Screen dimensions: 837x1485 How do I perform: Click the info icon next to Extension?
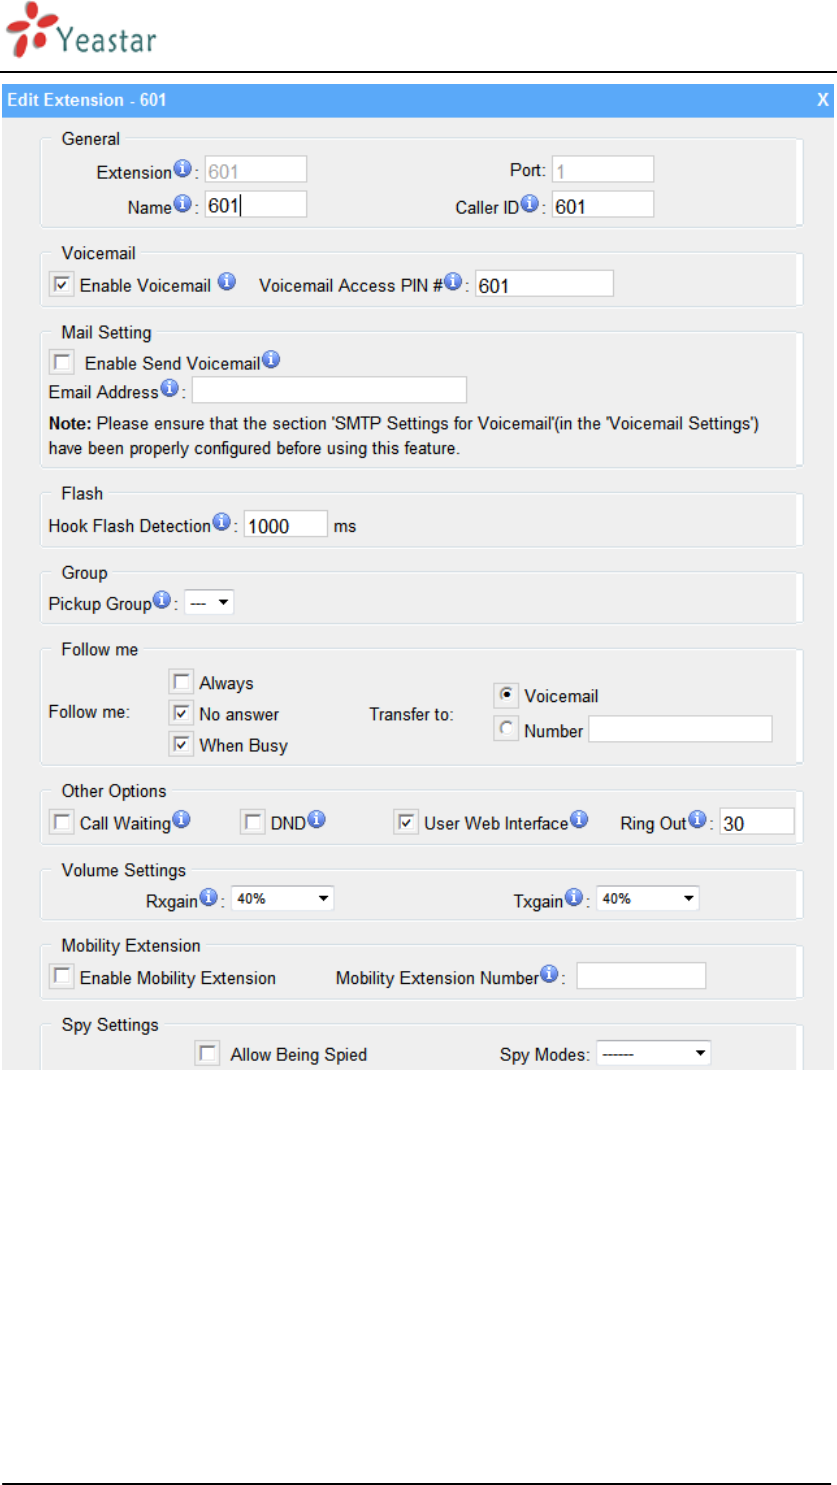click(182, 168)
